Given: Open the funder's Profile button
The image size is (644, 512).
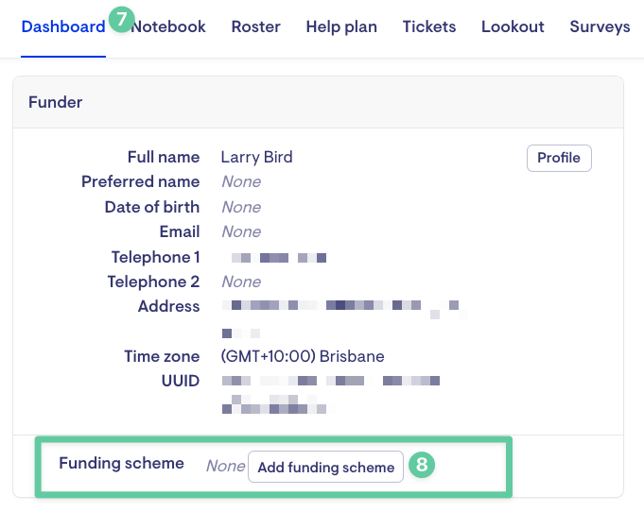Looking at the screenshot, I should [559, 158].
